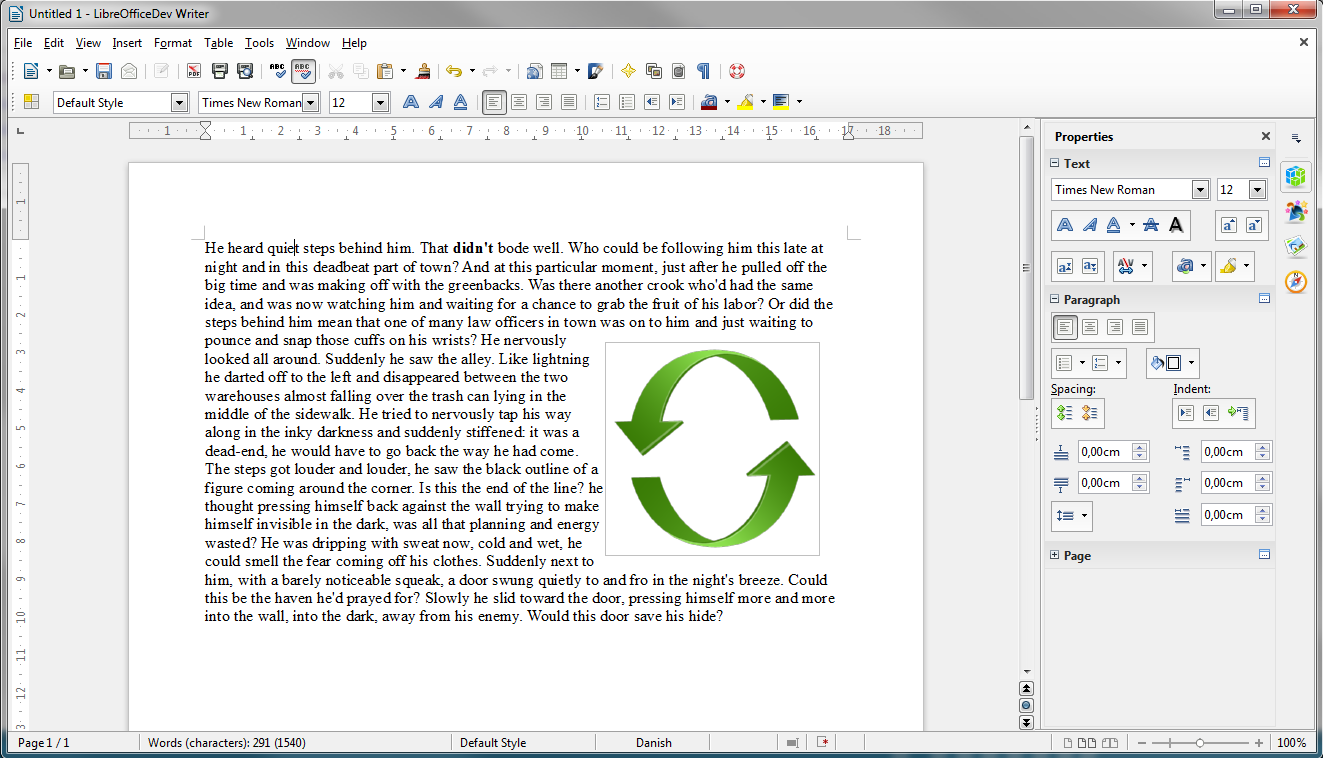Click the zoom slider in status bar
Viewport: 1323px width, 758px height.
[1199, 743]
